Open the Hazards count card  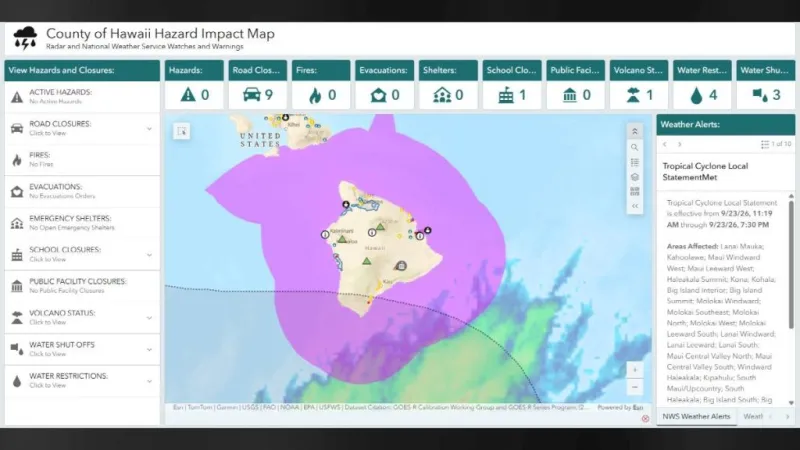coord(194,84)
